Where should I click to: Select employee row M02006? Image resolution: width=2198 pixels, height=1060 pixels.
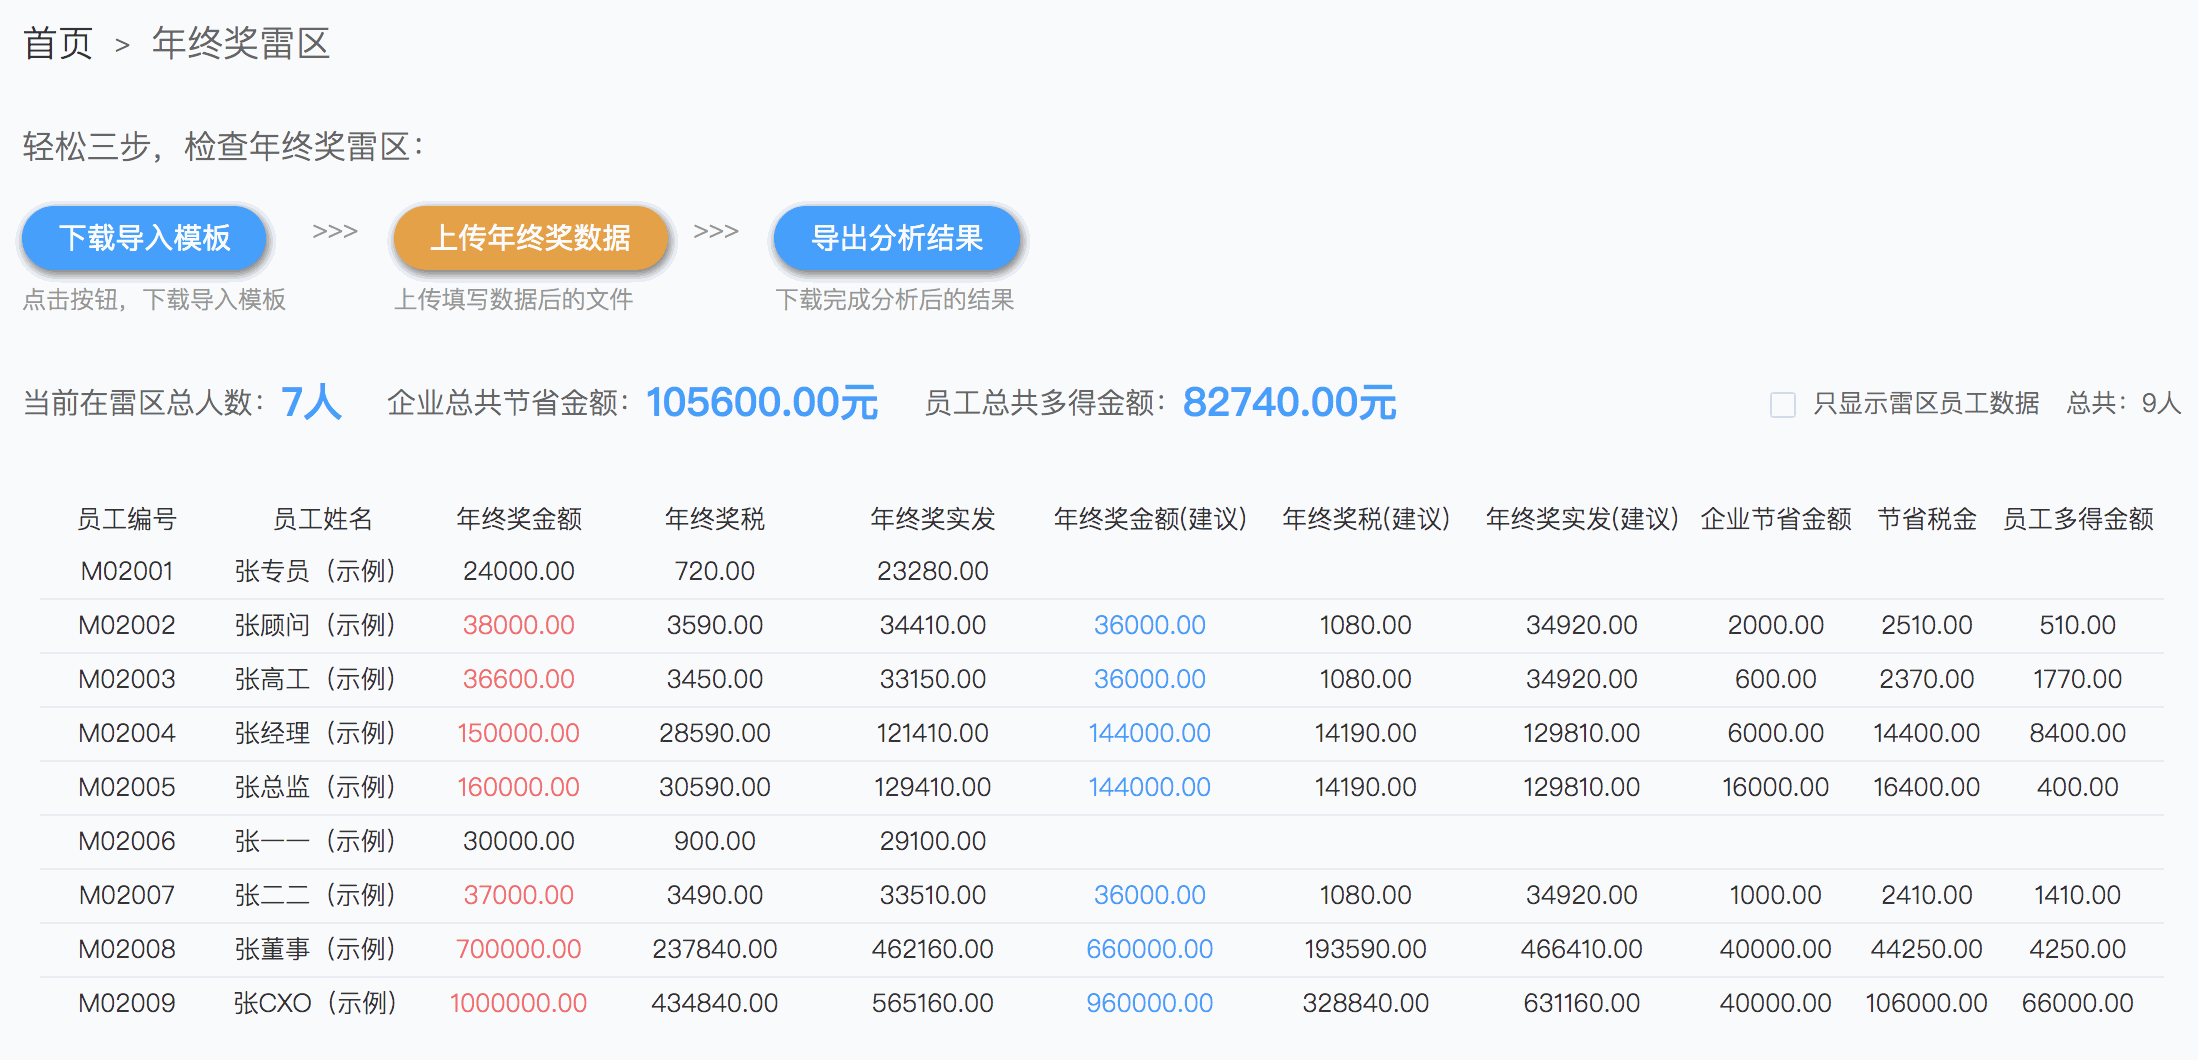[x=127, y=841]
